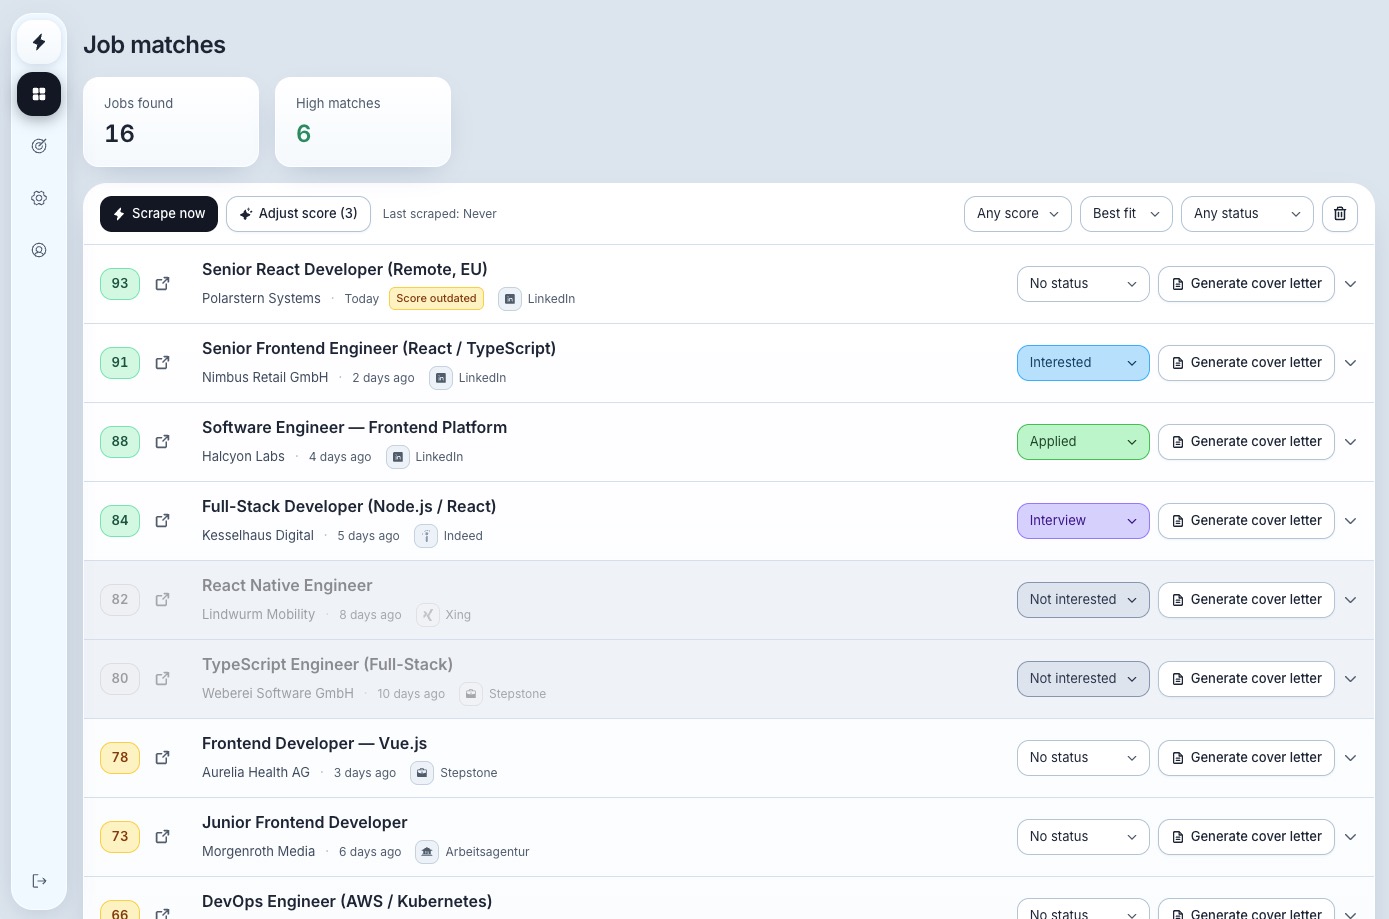Expand the Senior React Developer row chevron
This screenshot has height=919, width=1389.
click(x=1351, y=284)
